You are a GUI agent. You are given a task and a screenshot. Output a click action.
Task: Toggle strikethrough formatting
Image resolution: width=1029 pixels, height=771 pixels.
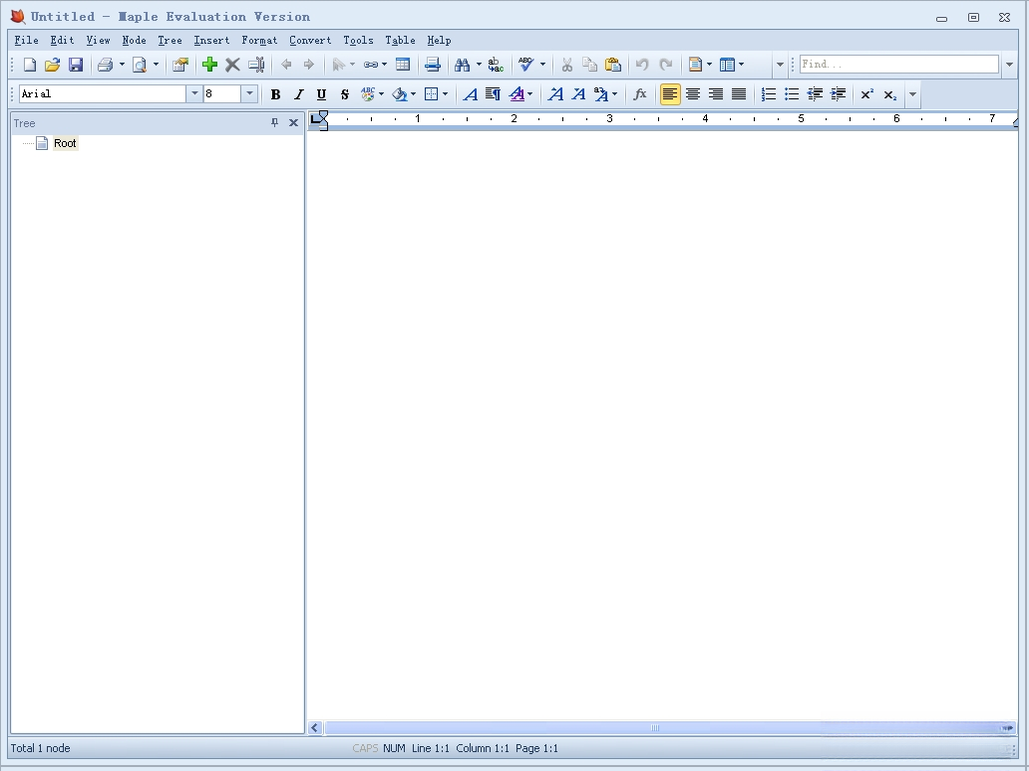click(345, 94)
